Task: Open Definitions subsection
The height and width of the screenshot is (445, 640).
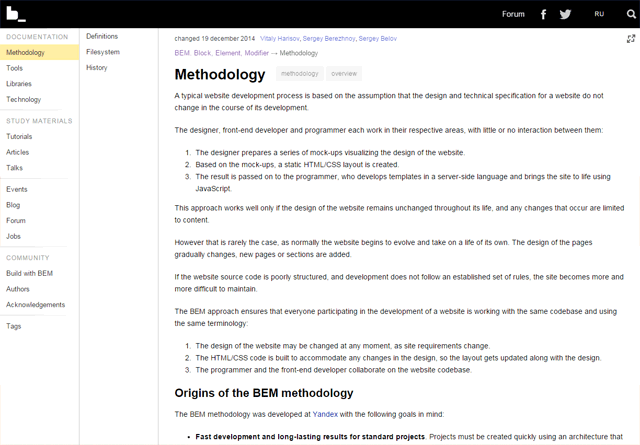Action: (x=102, y=36)
